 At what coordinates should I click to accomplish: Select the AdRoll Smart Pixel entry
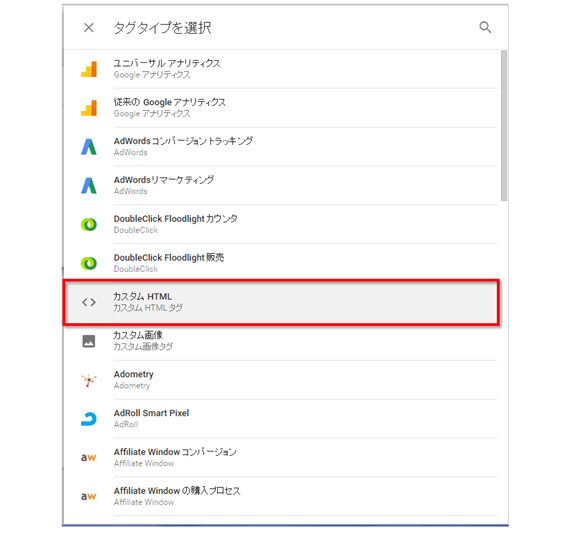tap(282, 419)
